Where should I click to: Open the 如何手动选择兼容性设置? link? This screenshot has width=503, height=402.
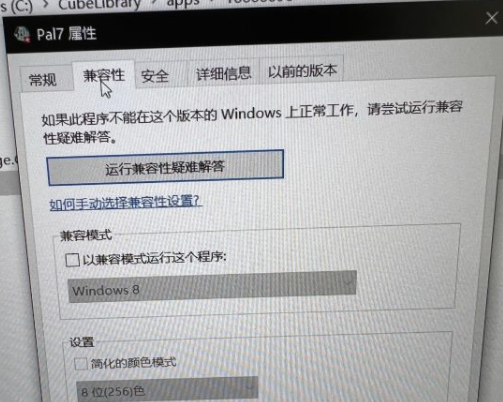pyautogui.click(x=125, y=202)
